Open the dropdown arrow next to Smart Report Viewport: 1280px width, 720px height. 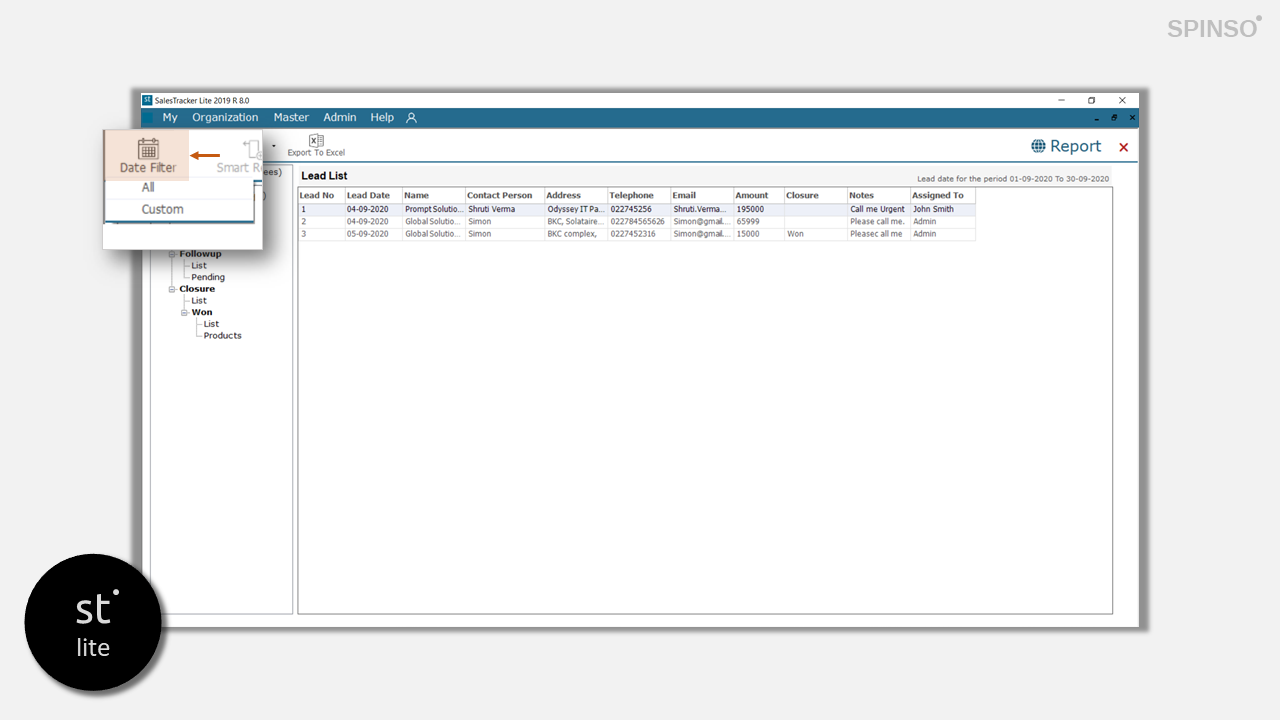(274, 146)
